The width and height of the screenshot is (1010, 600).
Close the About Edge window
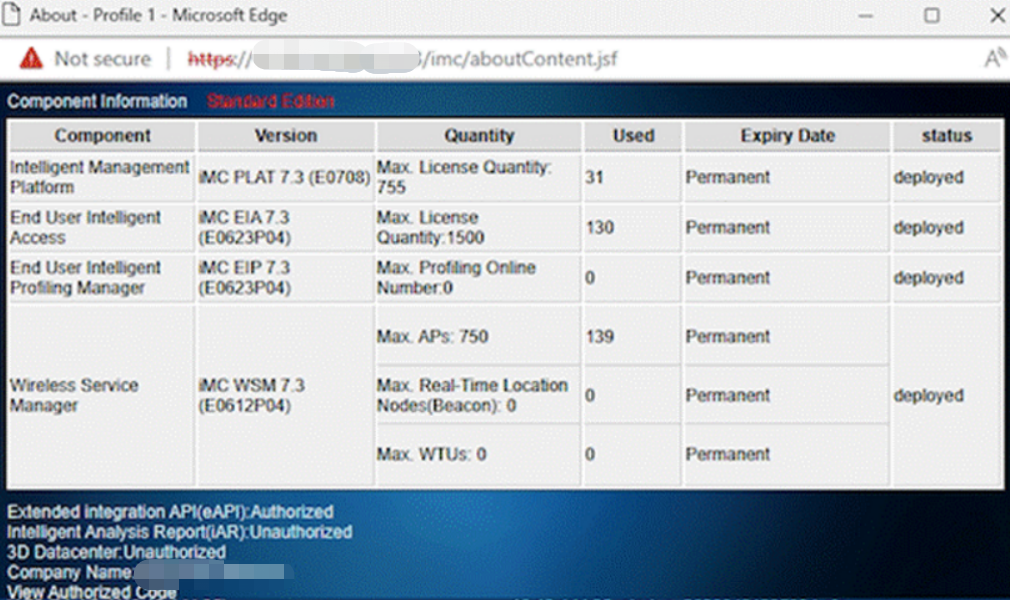[x=997, y=15]
